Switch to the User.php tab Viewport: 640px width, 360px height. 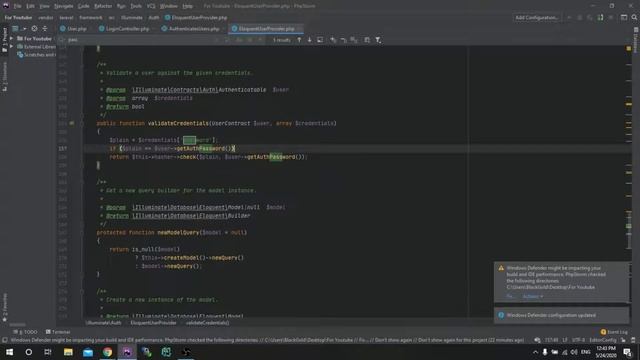point(73,29)
